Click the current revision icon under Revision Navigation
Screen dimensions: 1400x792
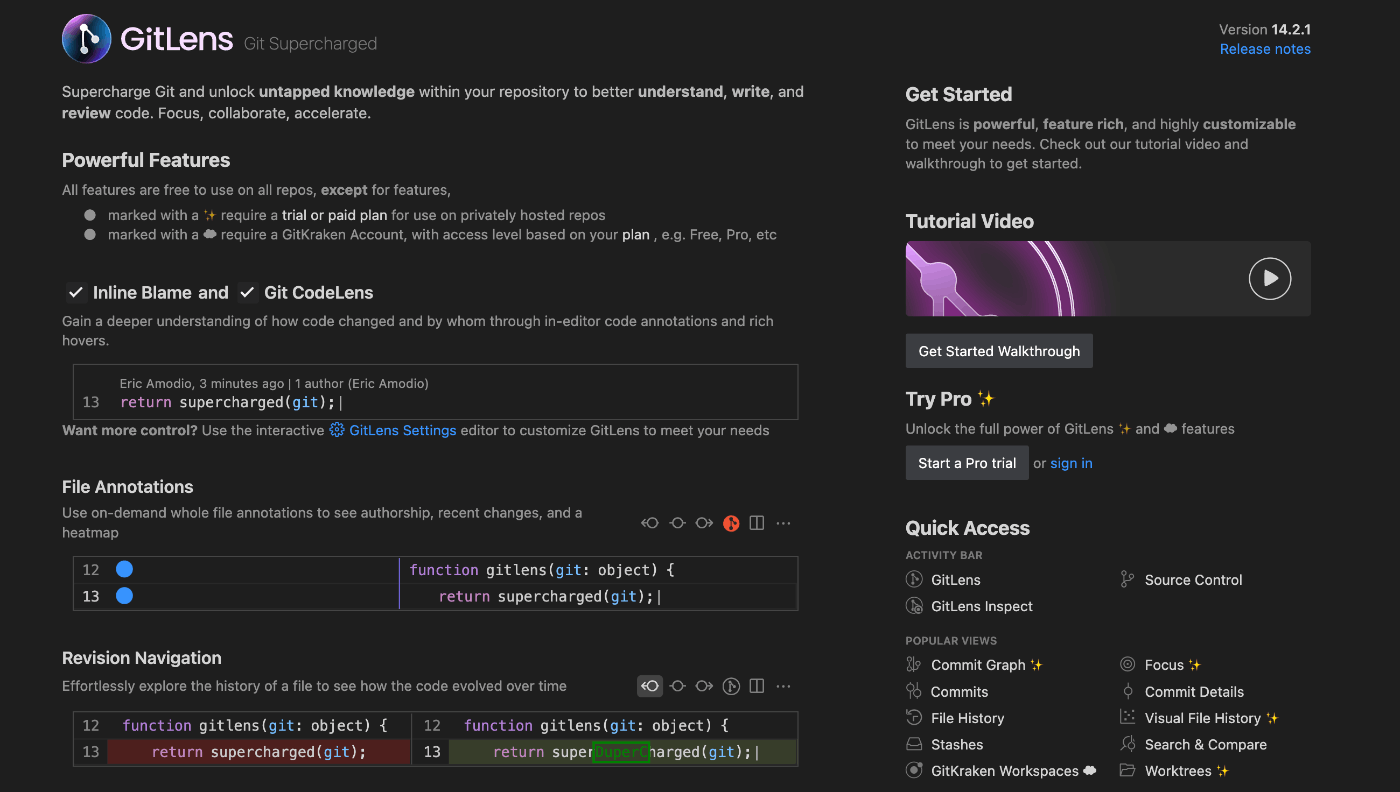677,686
